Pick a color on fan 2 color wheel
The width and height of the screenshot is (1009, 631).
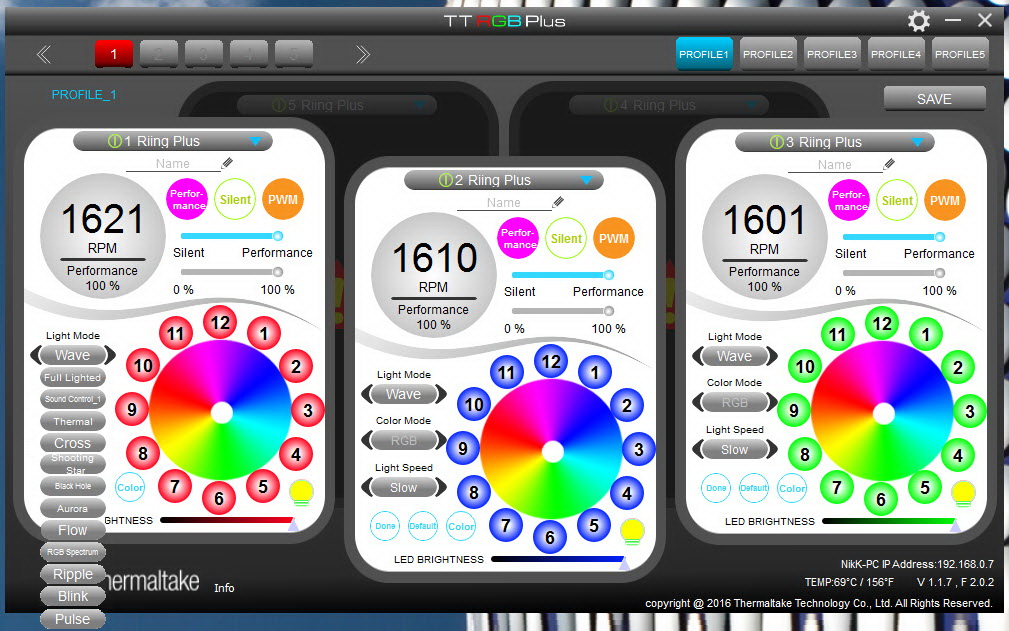coord(552,451)
